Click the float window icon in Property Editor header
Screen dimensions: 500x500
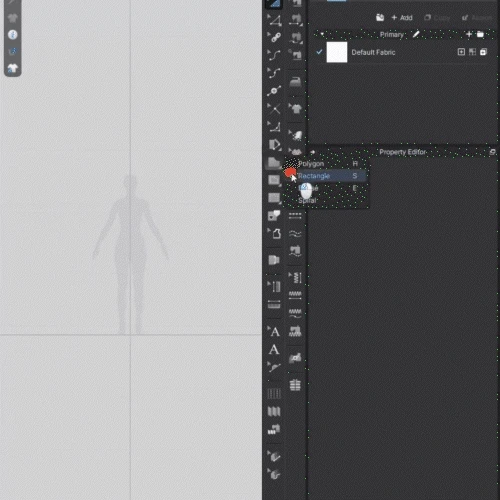[492, 152]
